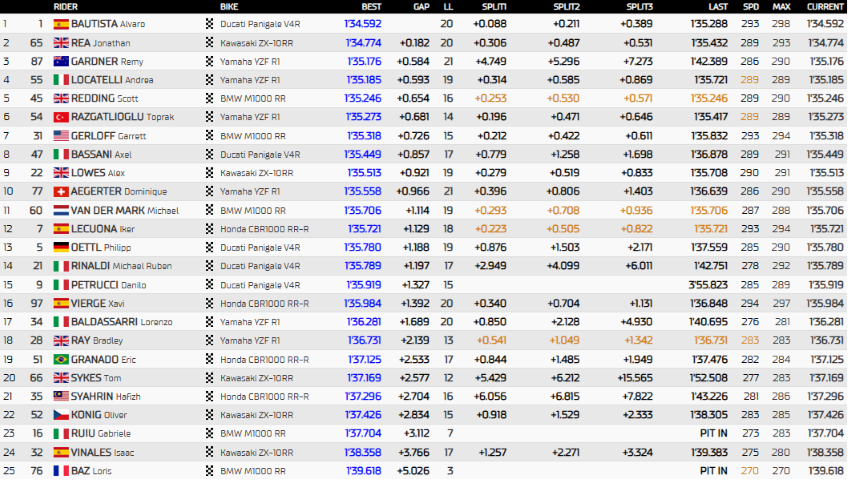Click the Dutch flag beside VAN DER MARK
Image resolution: width=848 pixels, height=480 pixels.
(61, 210)
